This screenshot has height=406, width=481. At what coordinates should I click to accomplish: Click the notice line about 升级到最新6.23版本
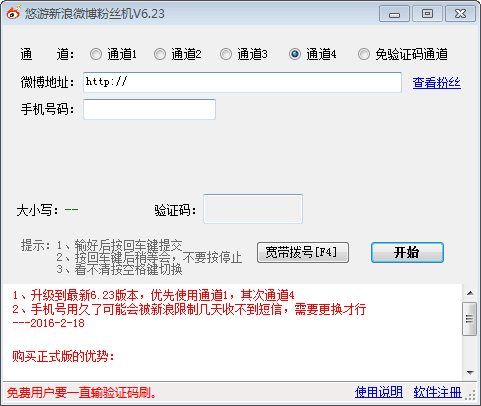coord(153,295)
